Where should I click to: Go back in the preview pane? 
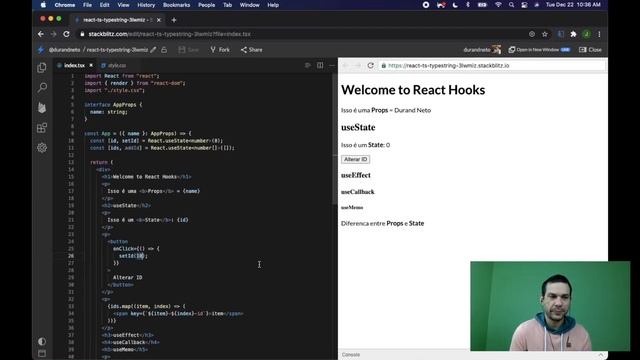click(346, 65)
